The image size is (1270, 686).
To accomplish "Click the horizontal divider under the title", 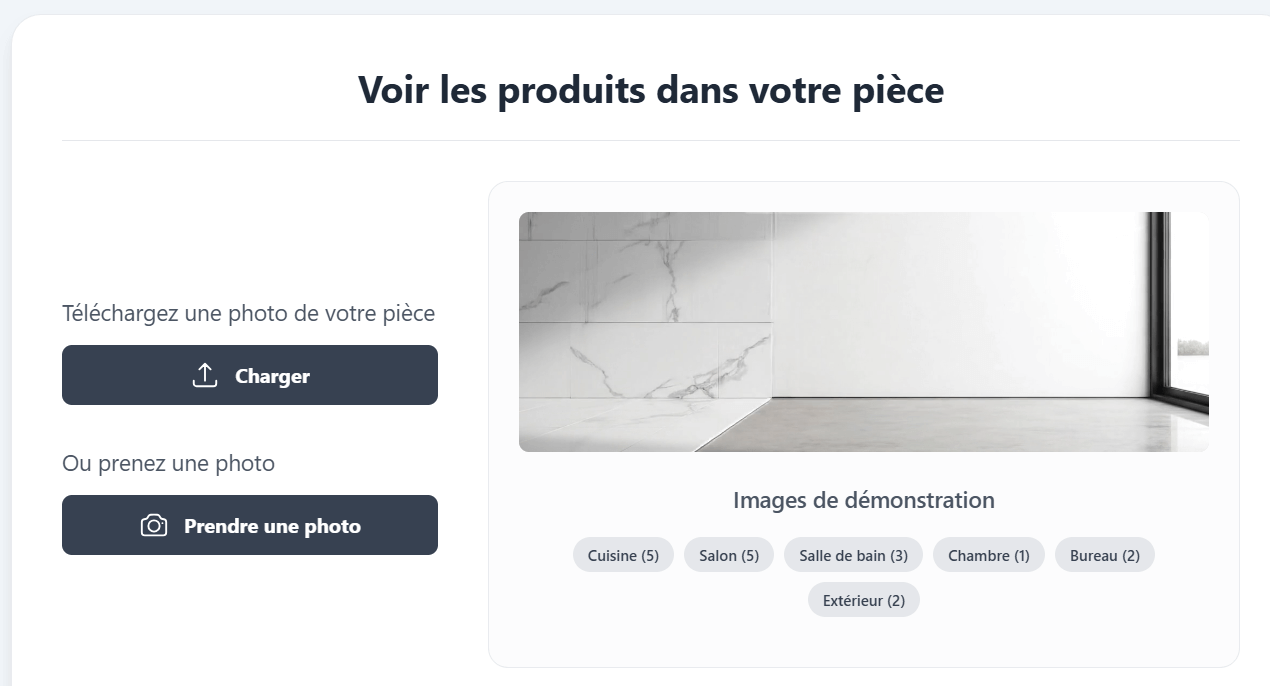I will point(650,141).
